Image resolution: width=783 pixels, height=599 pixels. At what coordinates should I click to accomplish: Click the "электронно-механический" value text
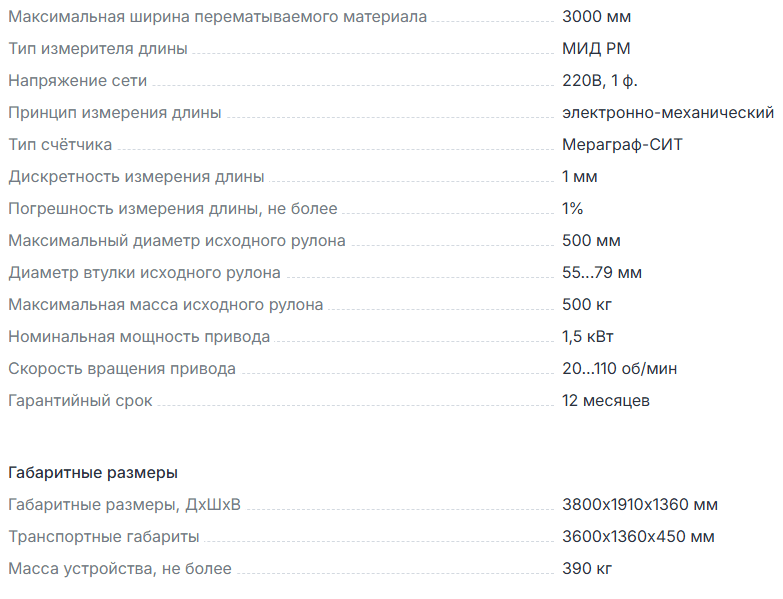pos(668,113)
